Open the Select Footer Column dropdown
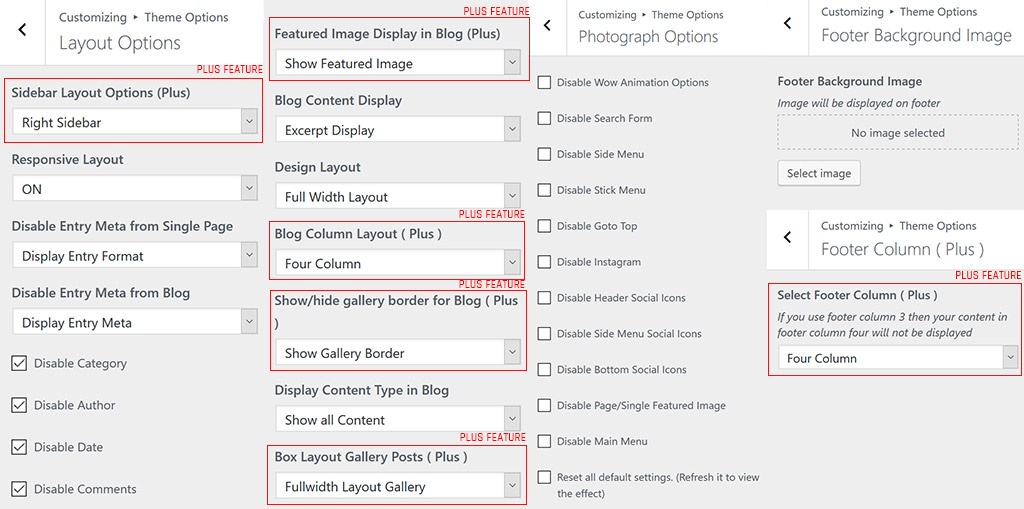Viewport: 1024px width, 509px height. [897, 358]
